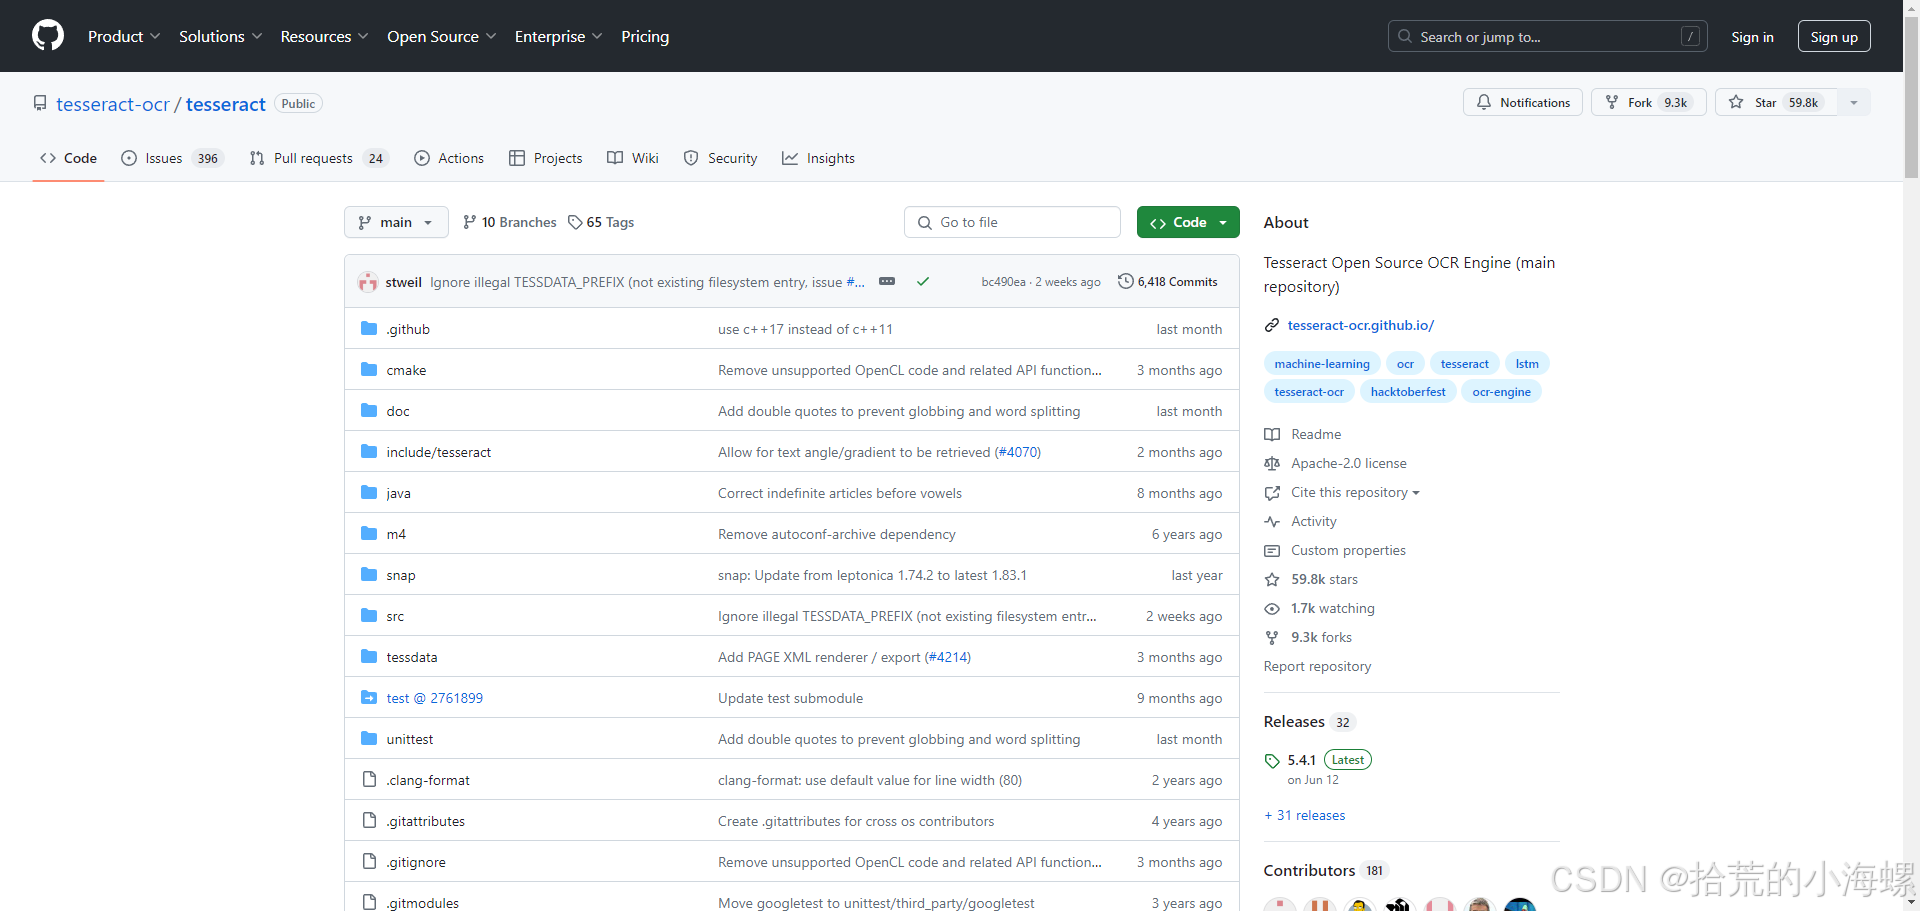Open the Projects tab
The height and width of the screenshot is (911, 1920).
545,158
